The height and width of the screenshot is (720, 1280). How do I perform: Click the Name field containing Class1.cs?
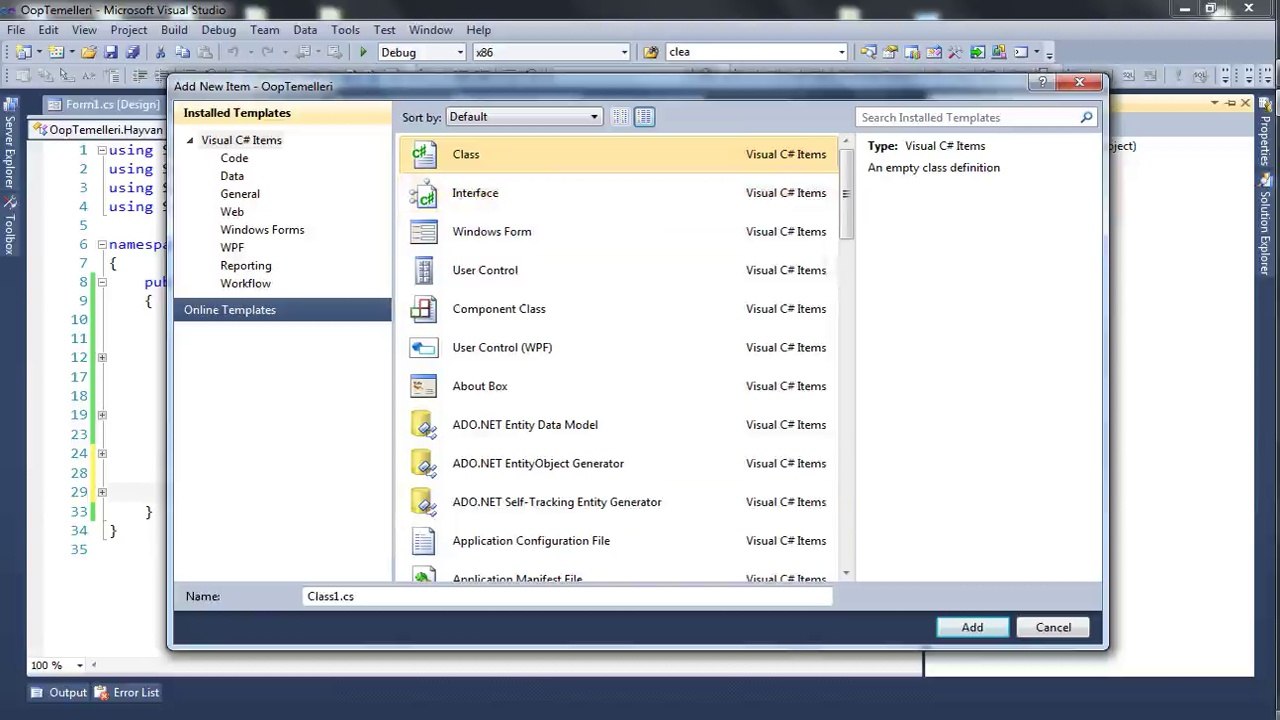point(568,596)
